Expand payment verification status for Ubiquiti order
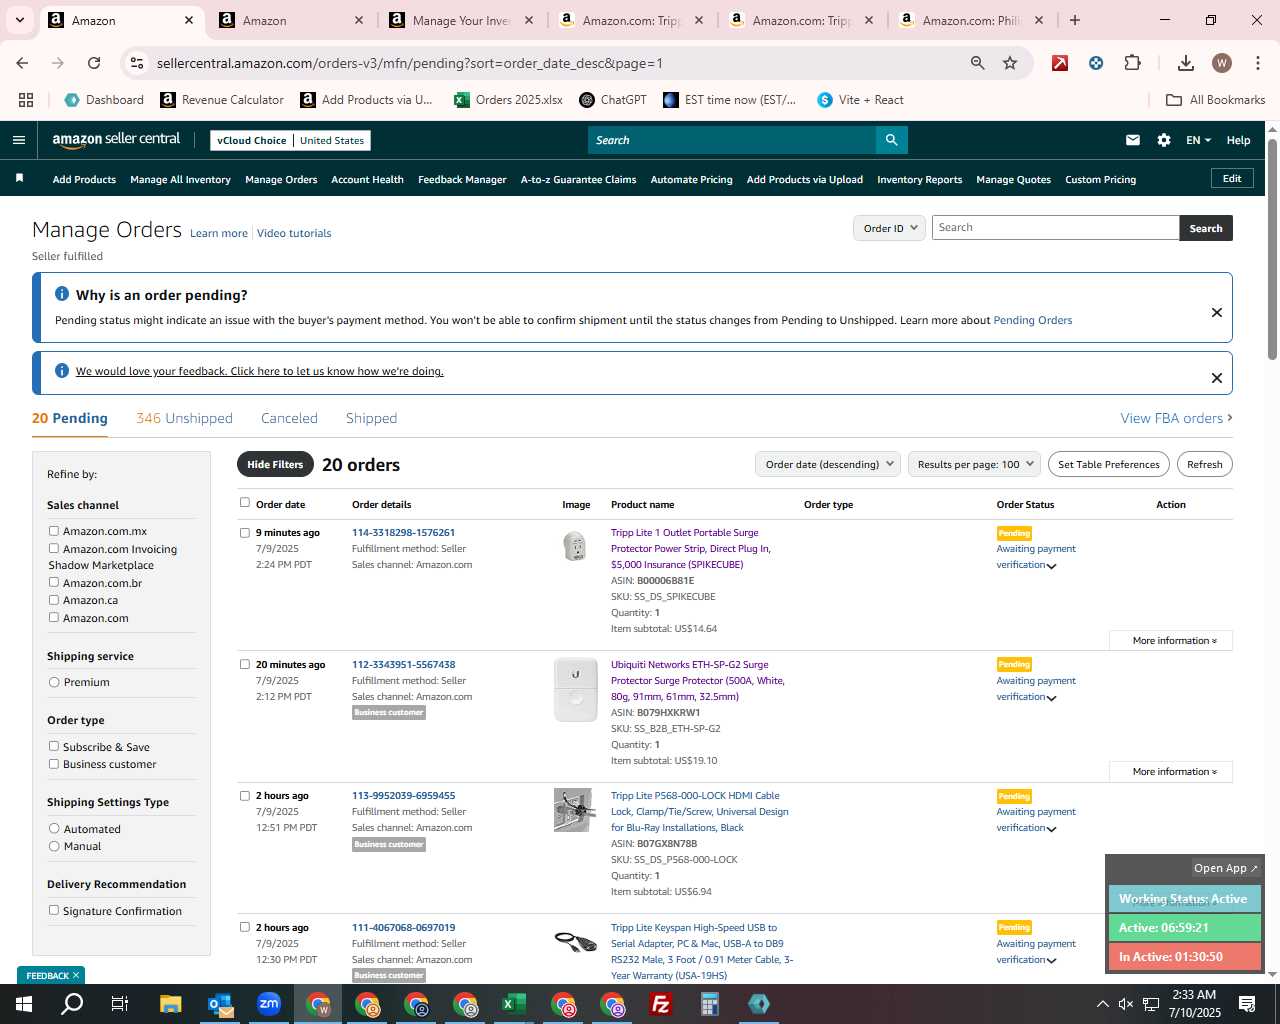1280x1024 pixels. (x=1051, y=698)
